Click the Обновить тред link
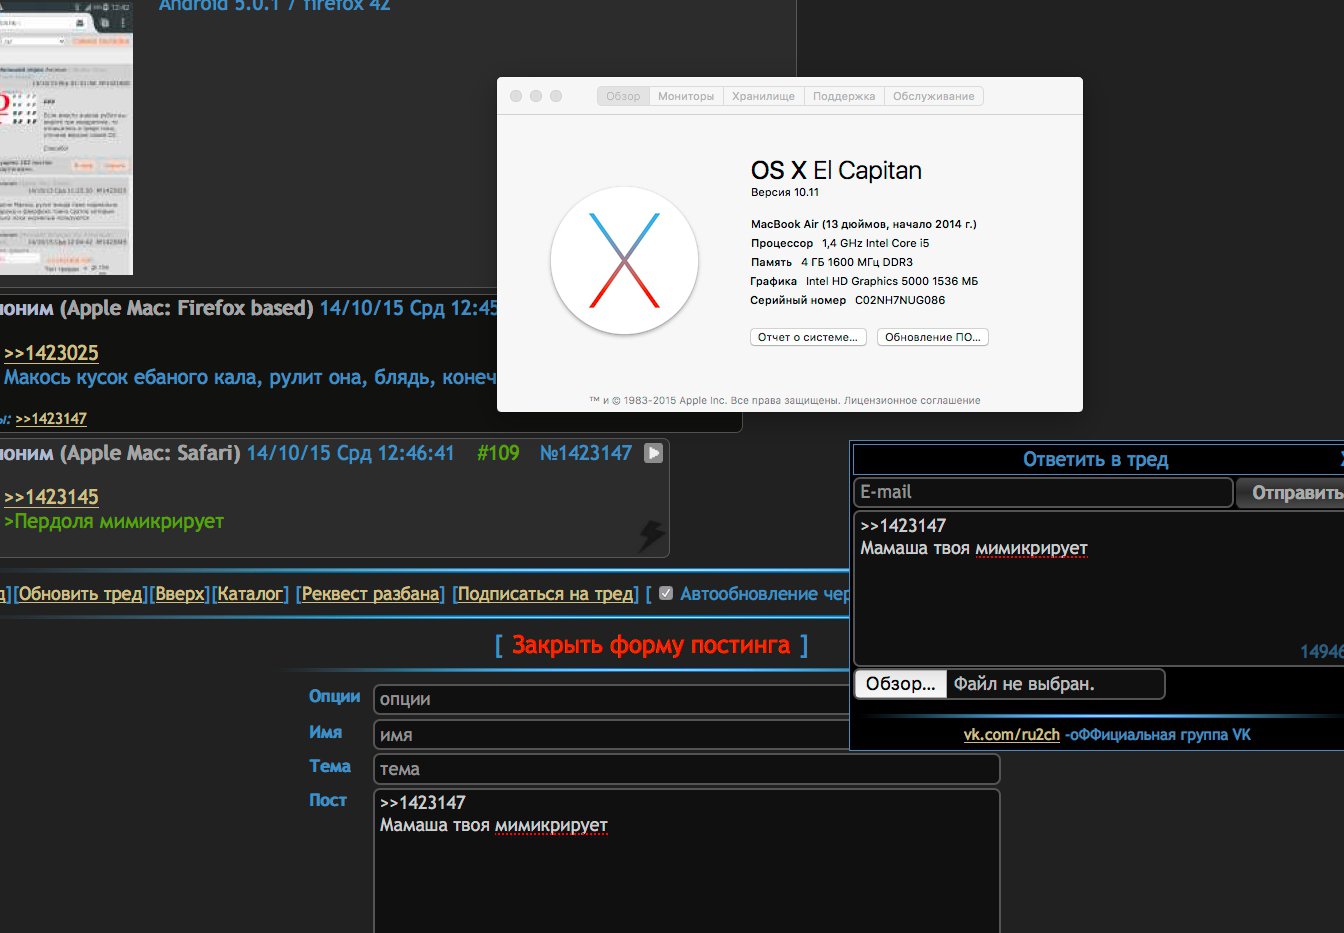The width and height of the screenshot is (1344, 933). coord(83,594)
